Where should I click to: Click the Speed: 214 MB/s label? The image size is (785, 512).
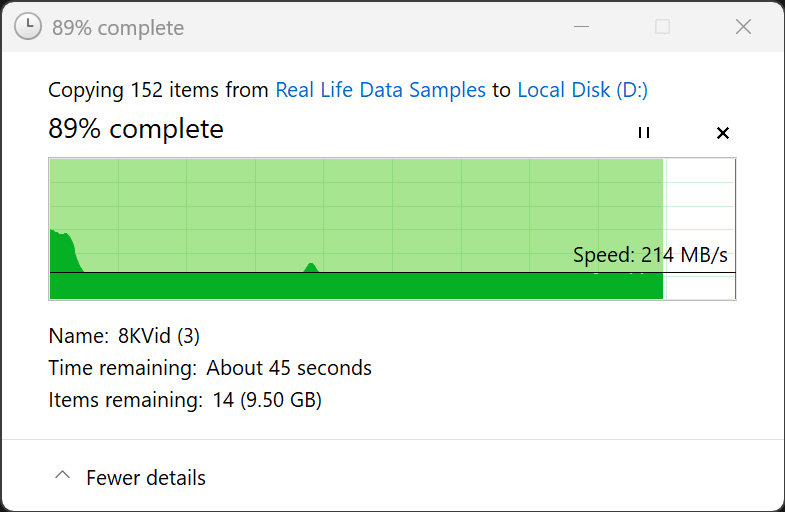(650, 255)
